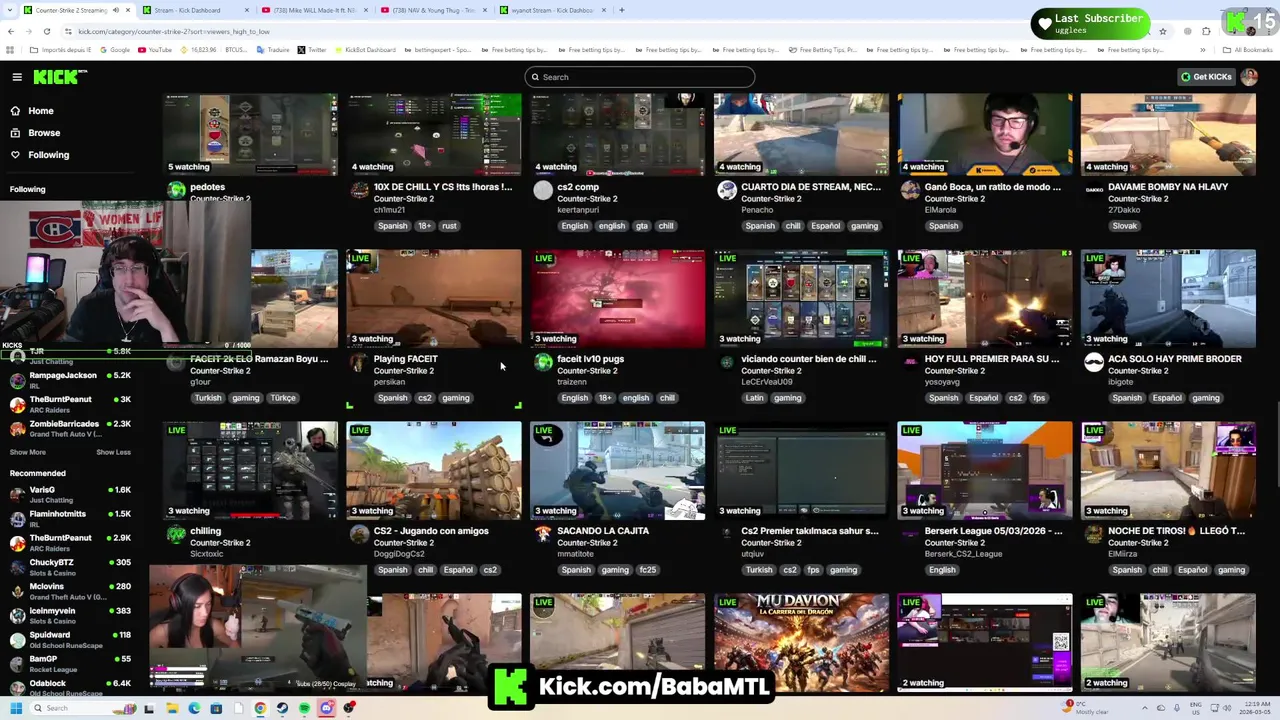Viewport: 1280px width, 720px height.
Task: Open 'HOY FULL PREMIER PARA SU' stream title
Action: (x=992, y=359)
